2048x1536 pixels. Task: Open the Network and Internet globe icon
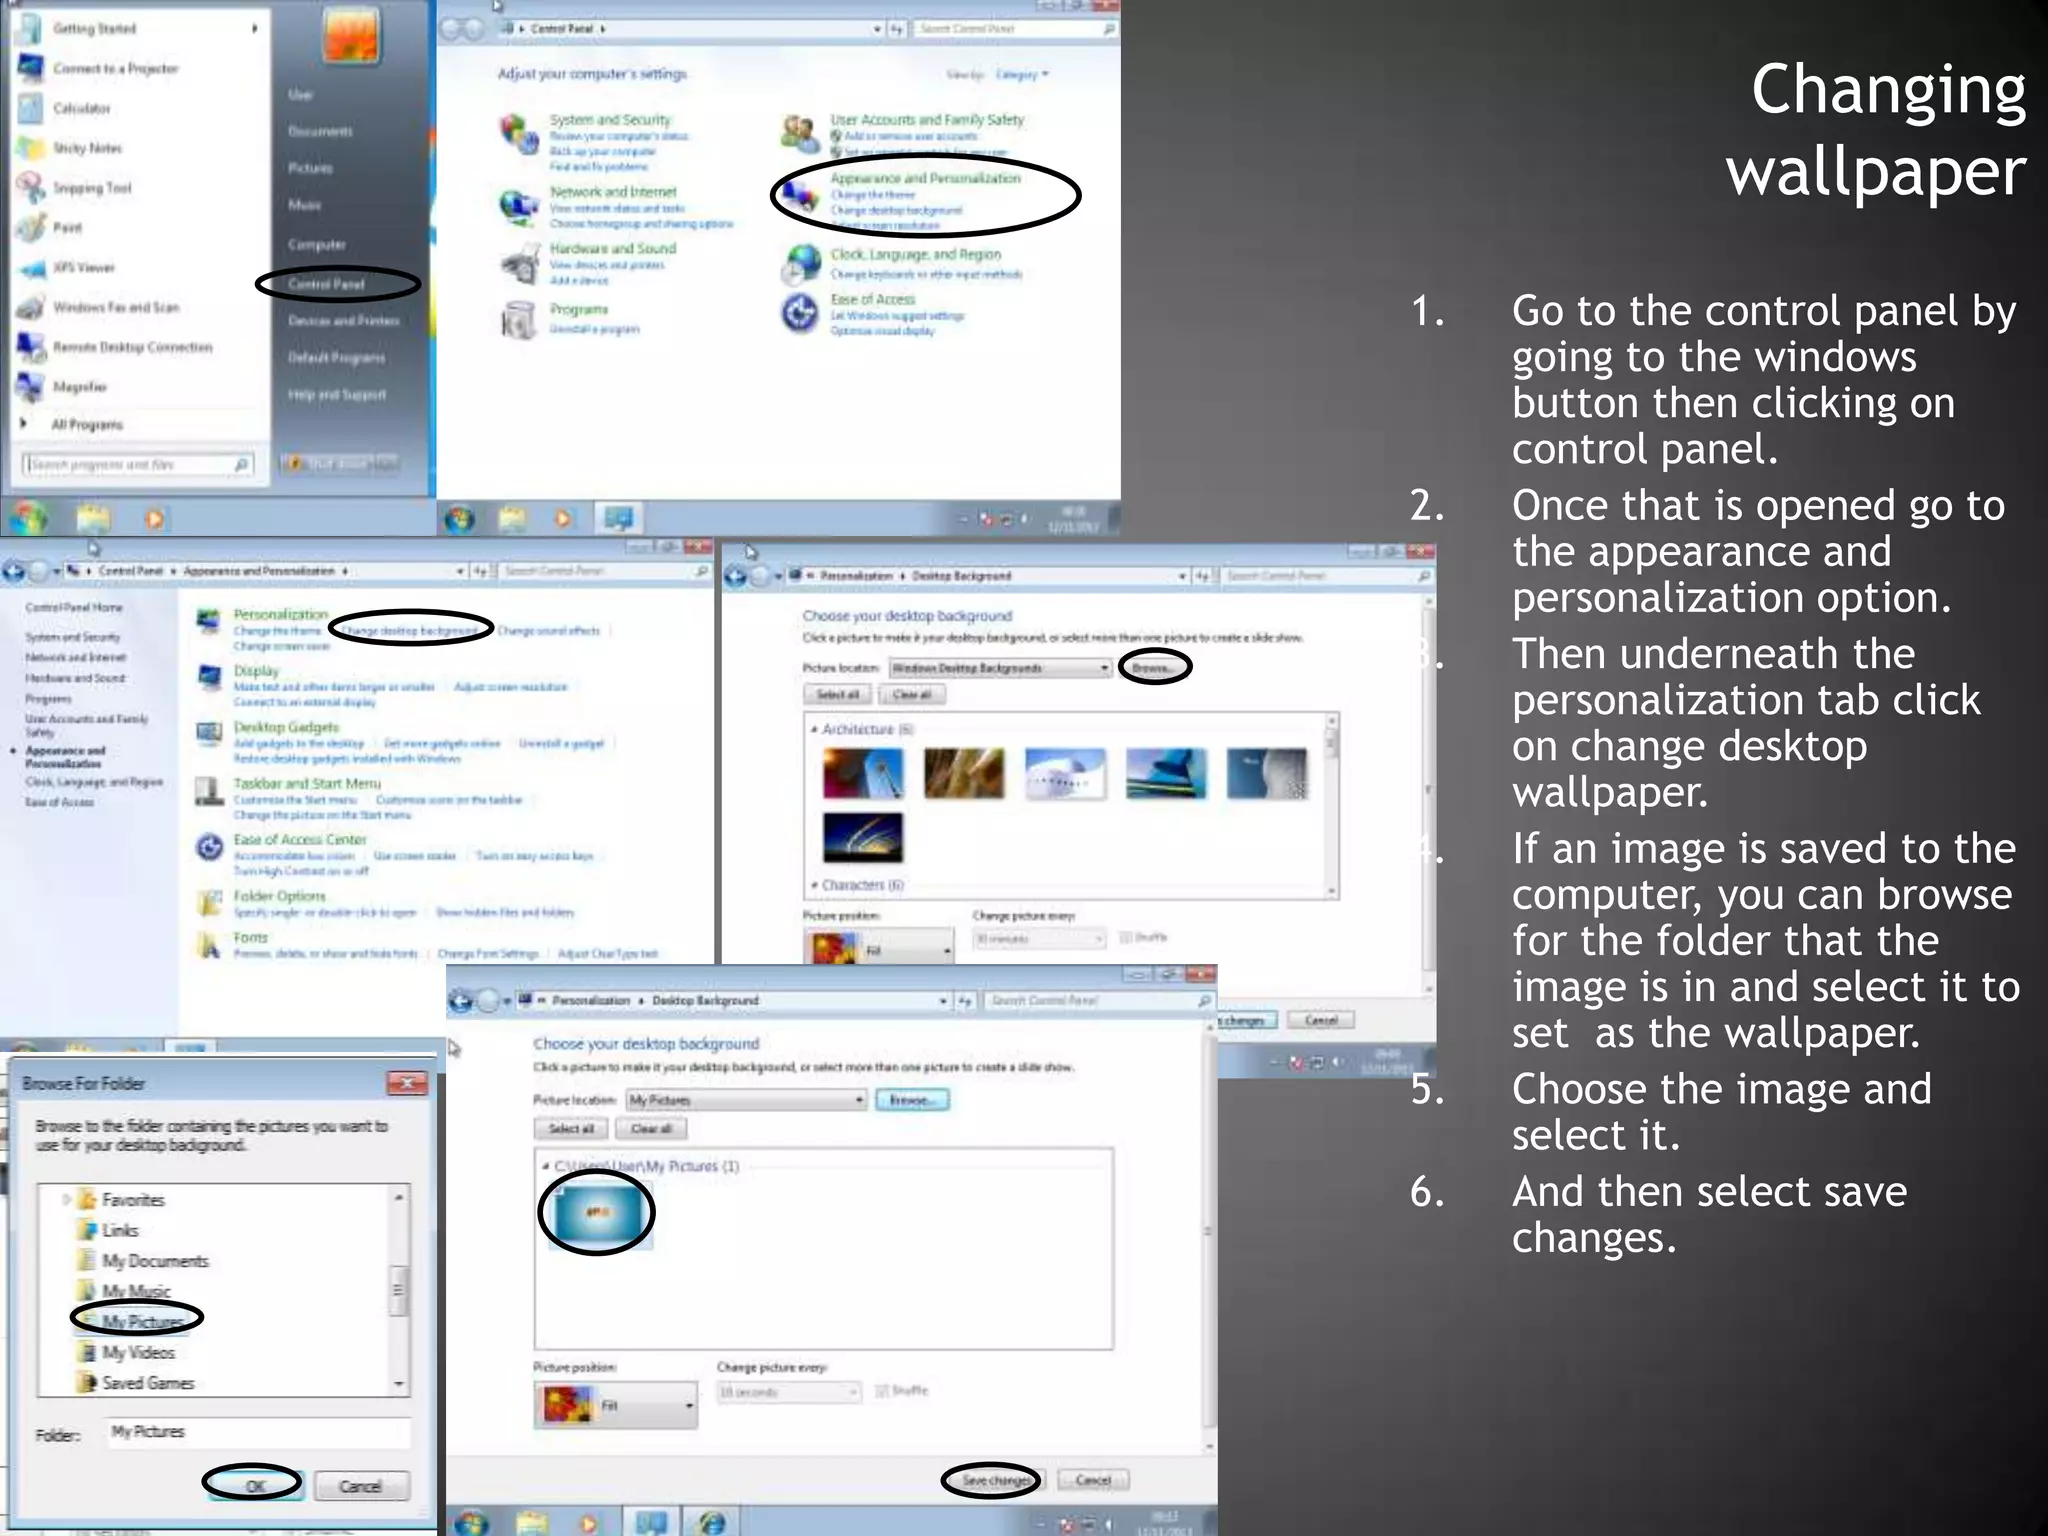tap(519, 206)
